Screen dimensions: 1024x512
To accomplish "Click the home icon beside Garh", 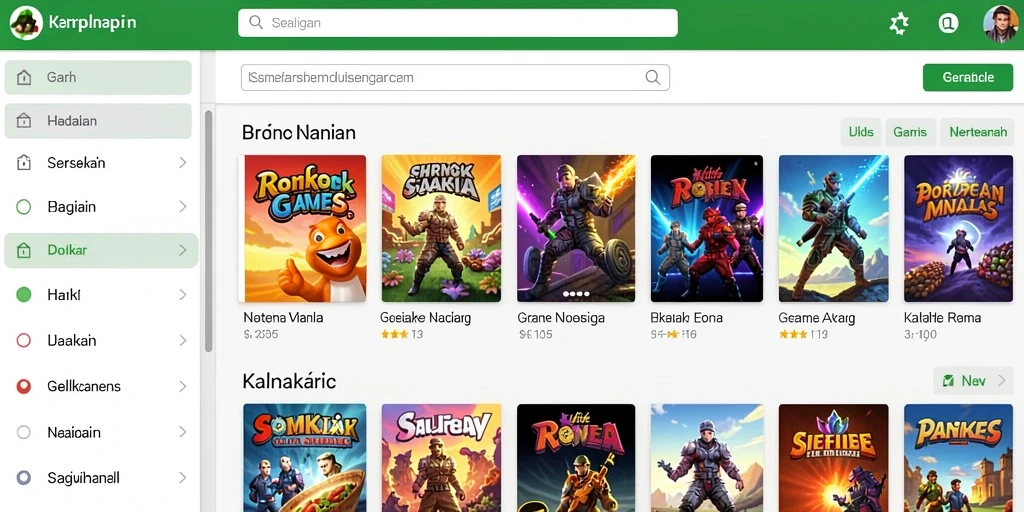I will (x=24, y=78).
